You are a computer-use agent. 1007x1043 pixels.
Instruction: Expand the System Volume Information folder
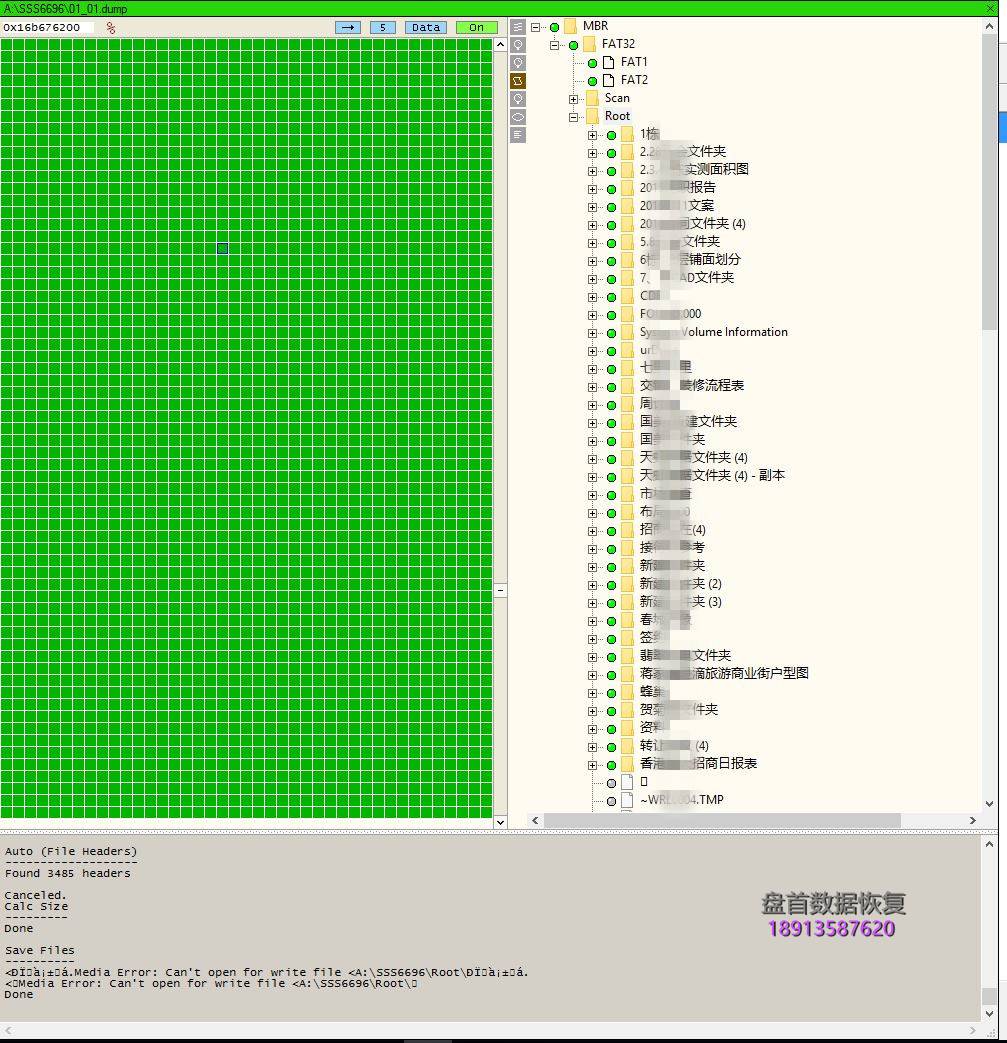point(592,333)
